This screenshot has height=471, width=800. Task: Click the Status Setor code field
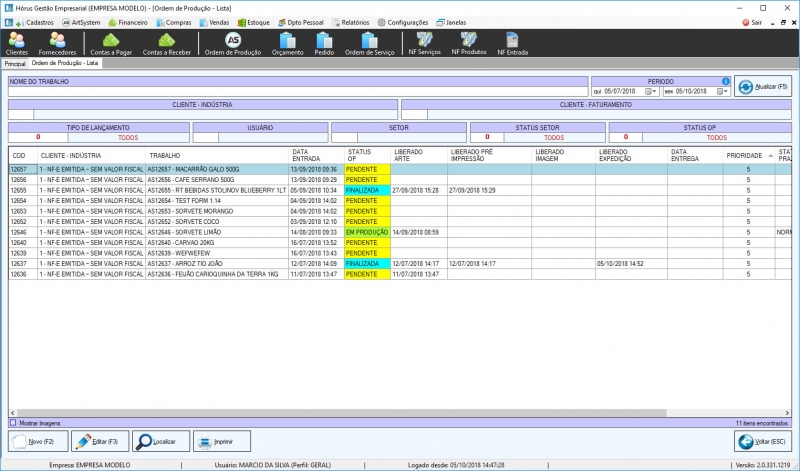coord(487,137)
